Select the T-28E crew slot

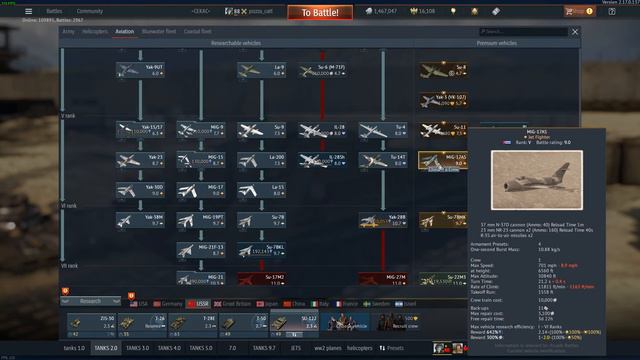point(193,325)
